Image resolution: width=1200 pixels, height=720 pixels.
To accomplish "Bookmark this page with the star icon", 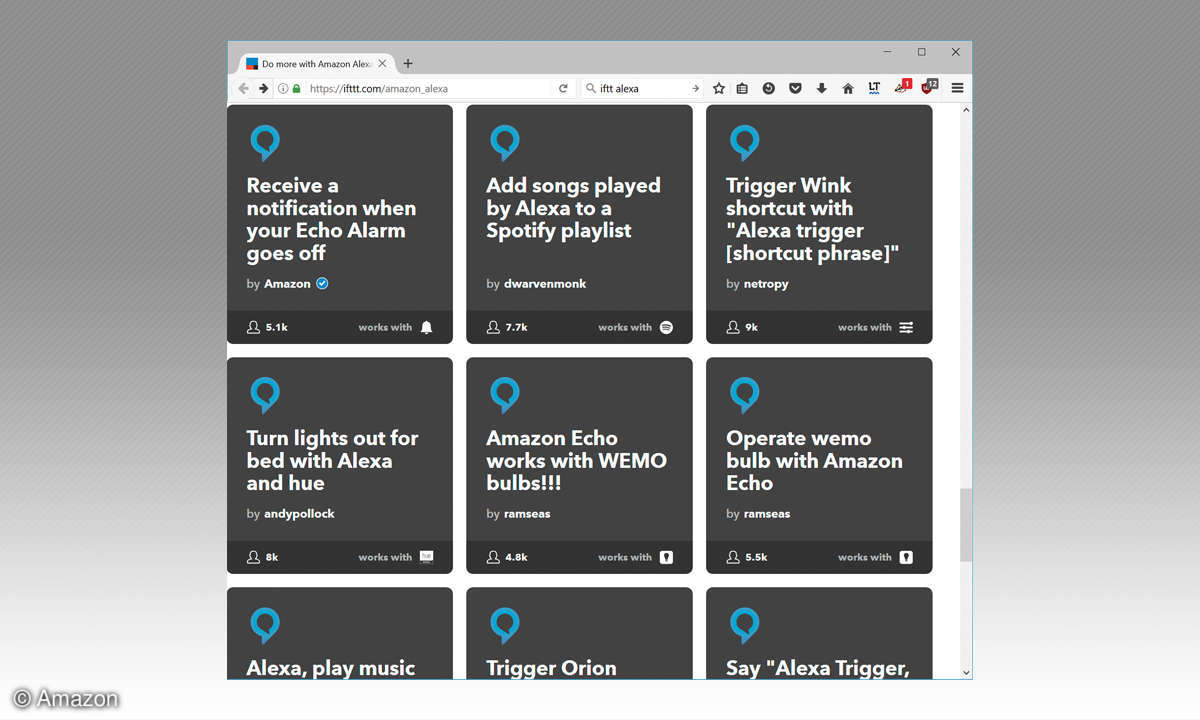I will [x=718, y=88].
